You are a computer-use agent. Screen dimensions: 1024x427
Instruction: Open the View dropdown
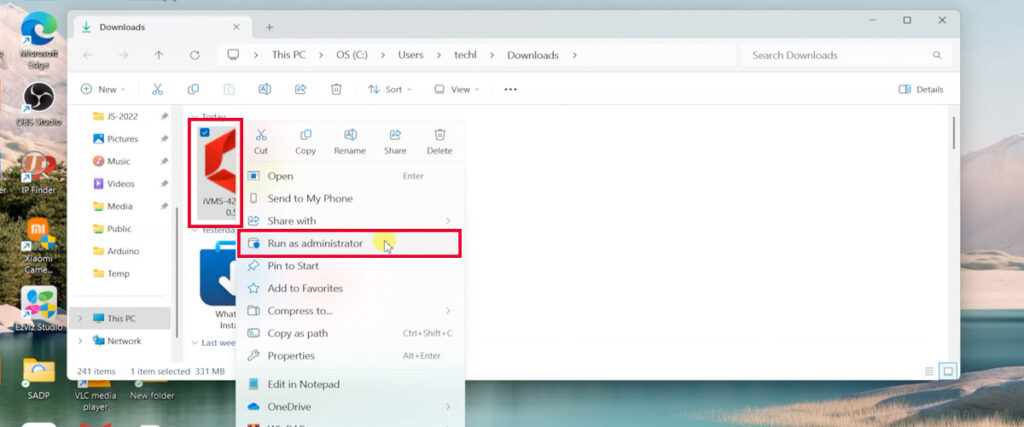point(456,89)
